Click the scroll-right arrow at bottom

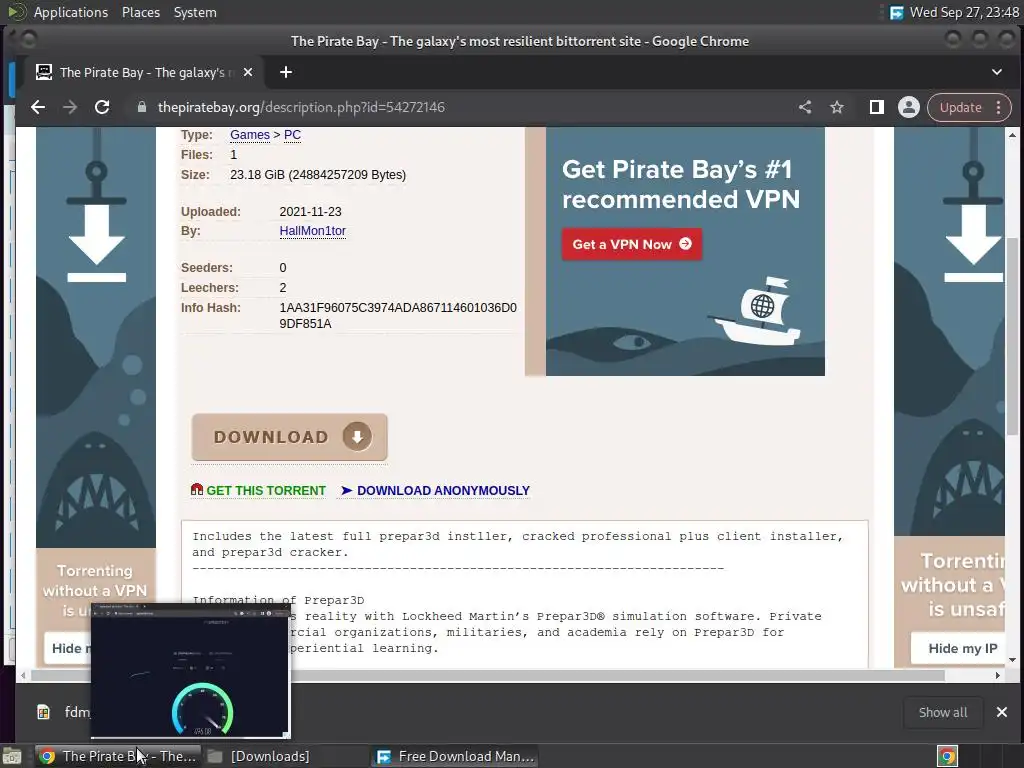(x=997, y=675)
